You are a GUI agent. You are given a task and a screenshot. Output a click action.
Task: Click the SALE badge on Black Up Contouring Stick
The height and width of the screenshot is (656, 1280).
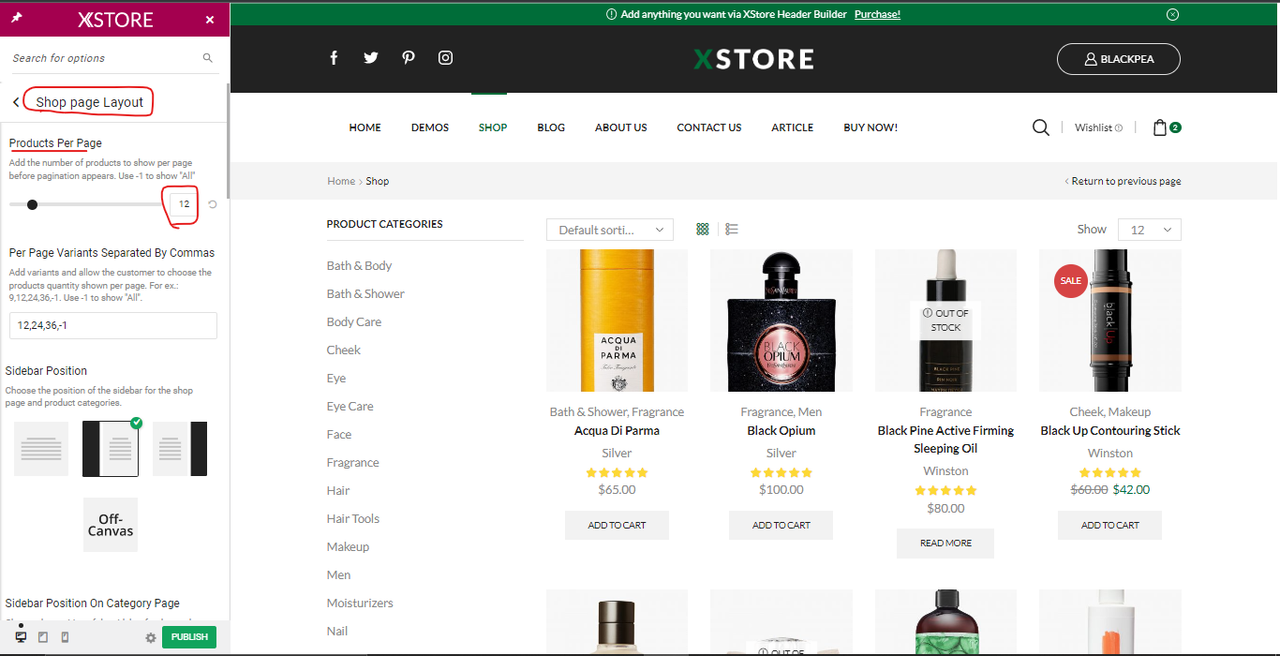1071,281
